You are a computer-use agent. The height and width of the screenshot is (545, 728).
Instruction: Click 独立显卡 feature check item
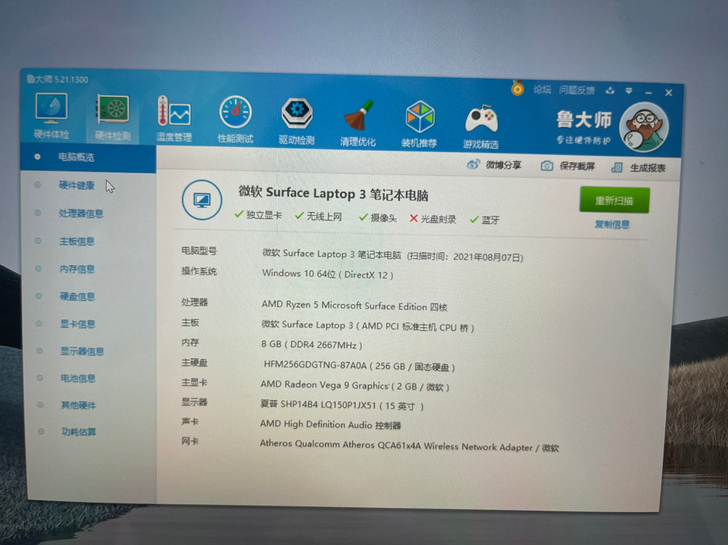tap(258, 214)
